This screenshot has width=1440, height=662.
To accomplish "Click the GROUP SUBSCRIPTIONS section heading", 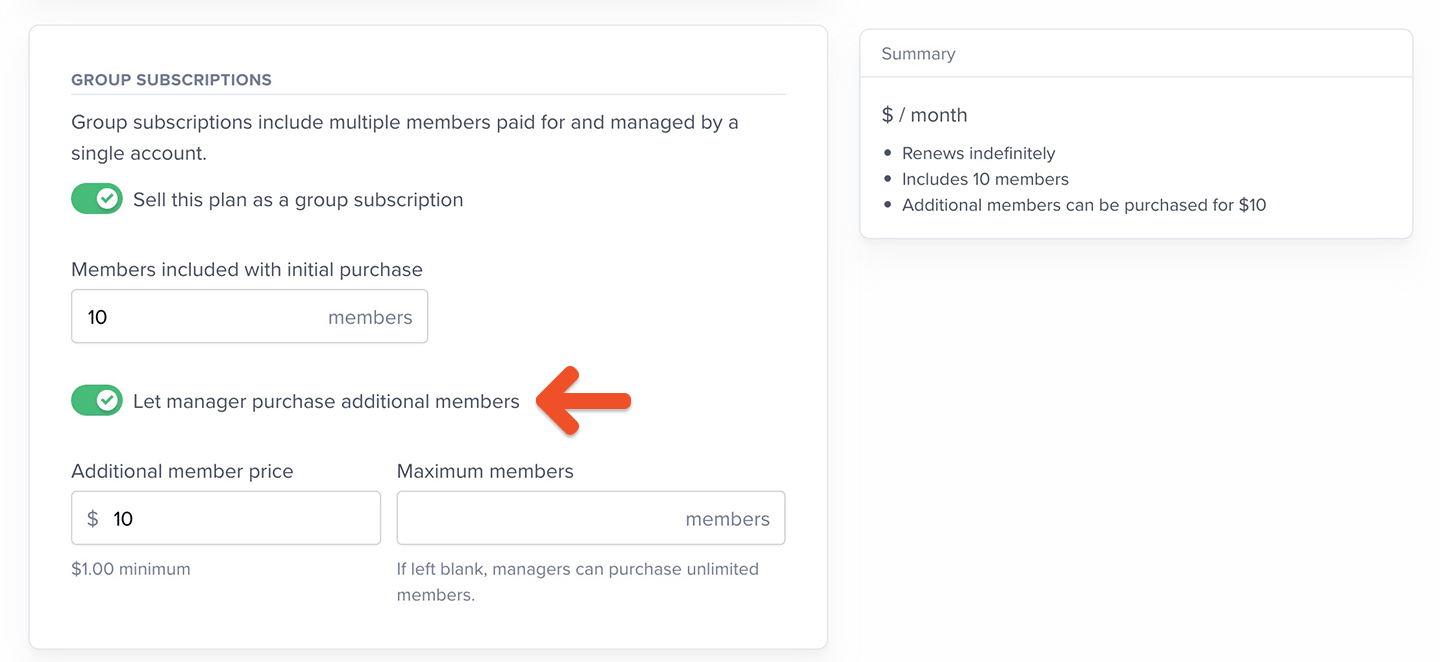I will 171,80.
